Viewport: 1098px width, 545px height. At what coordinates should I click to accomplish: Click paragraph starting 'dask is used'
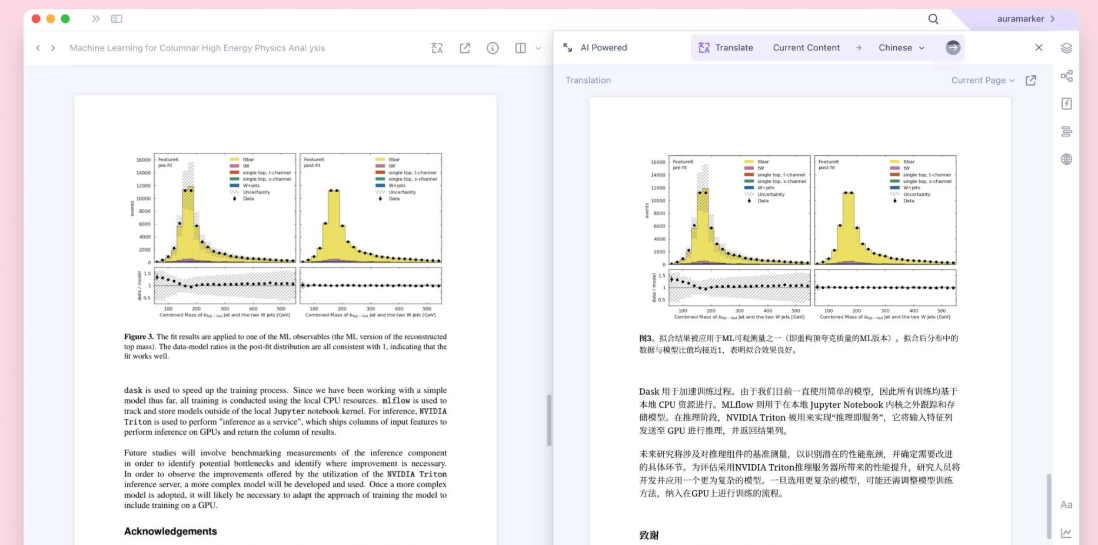(285, 409)
